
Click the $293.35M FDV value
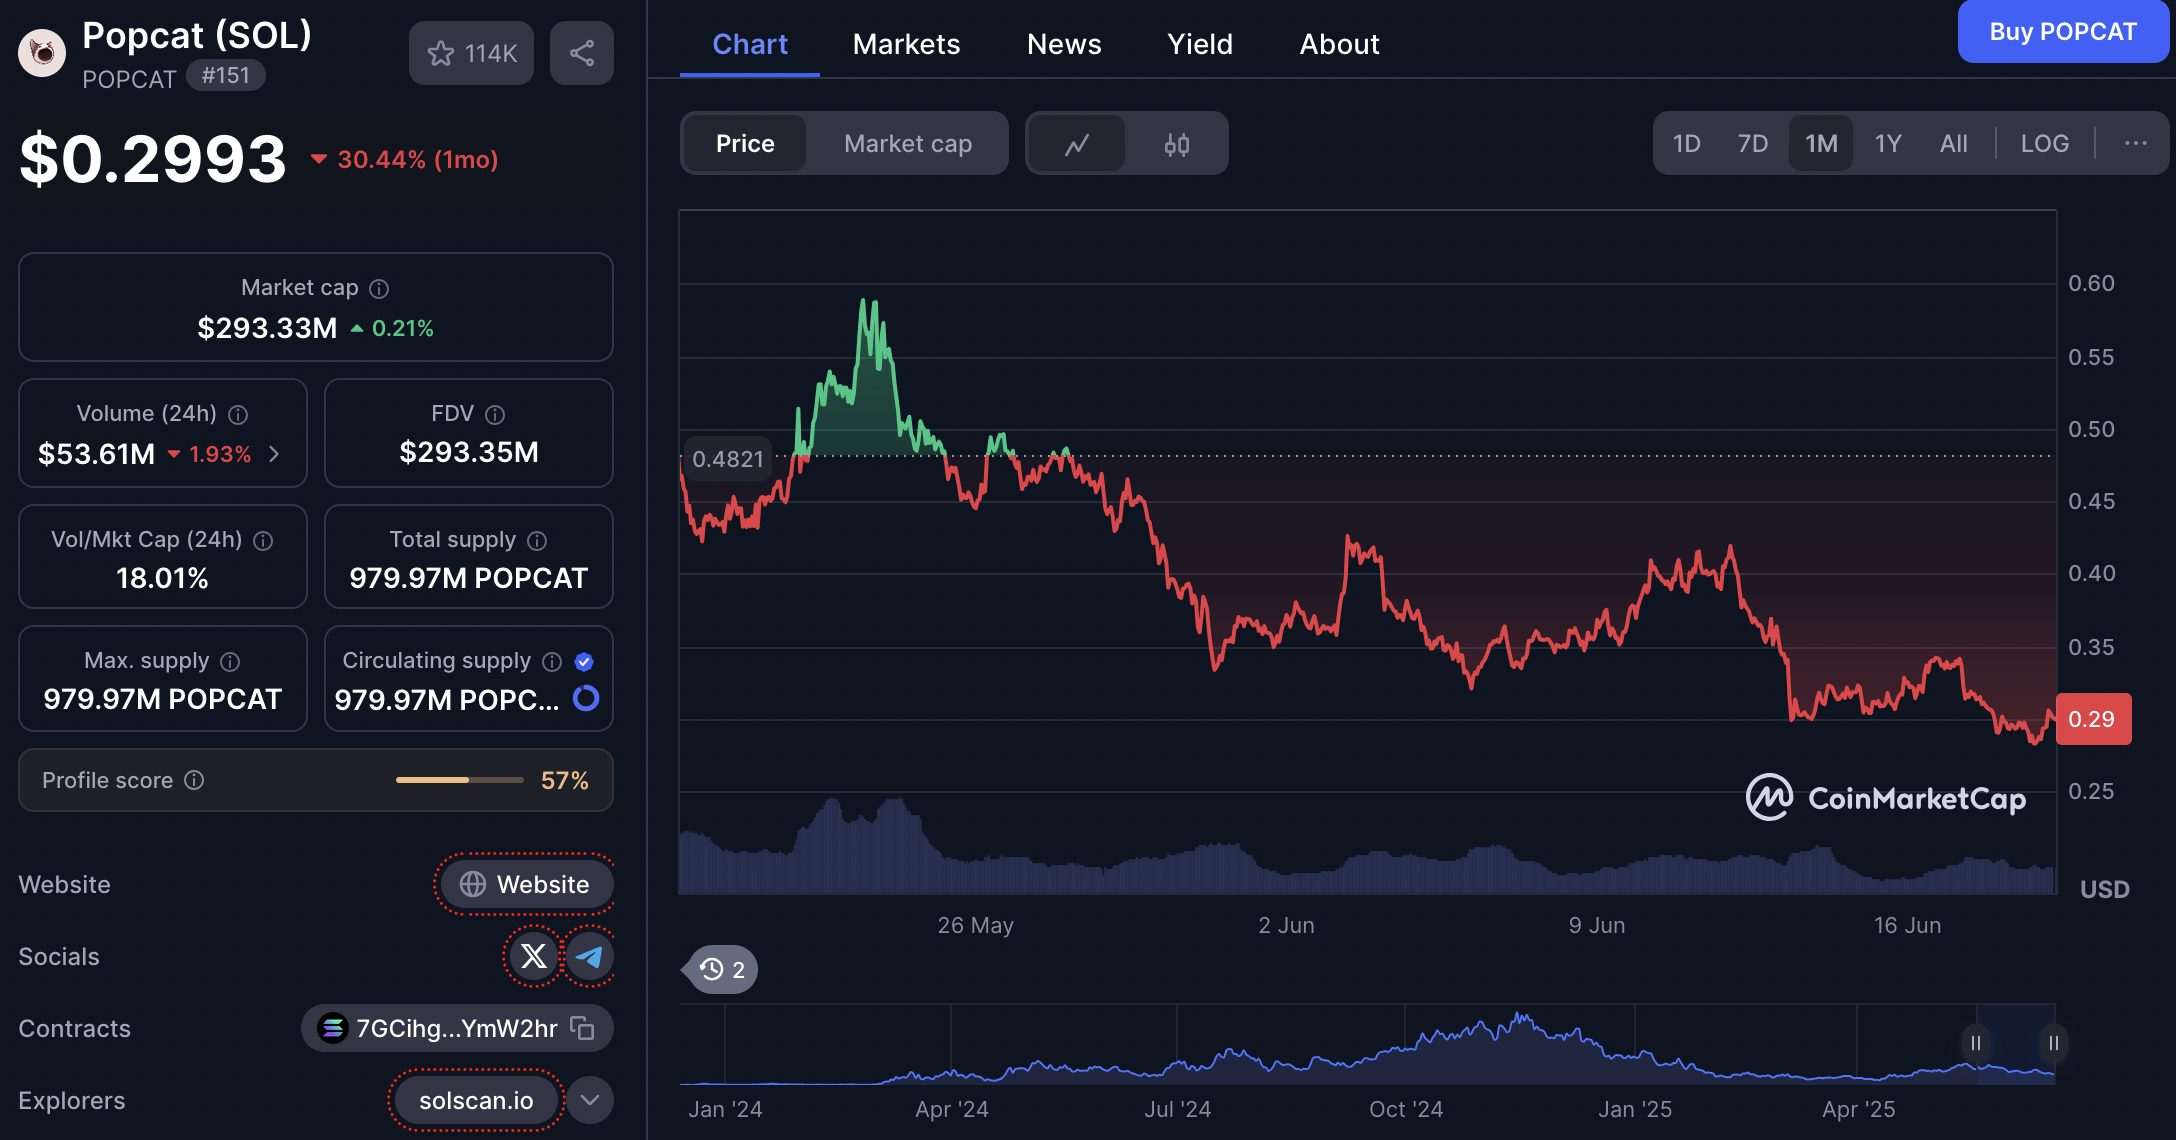point(469,452)
